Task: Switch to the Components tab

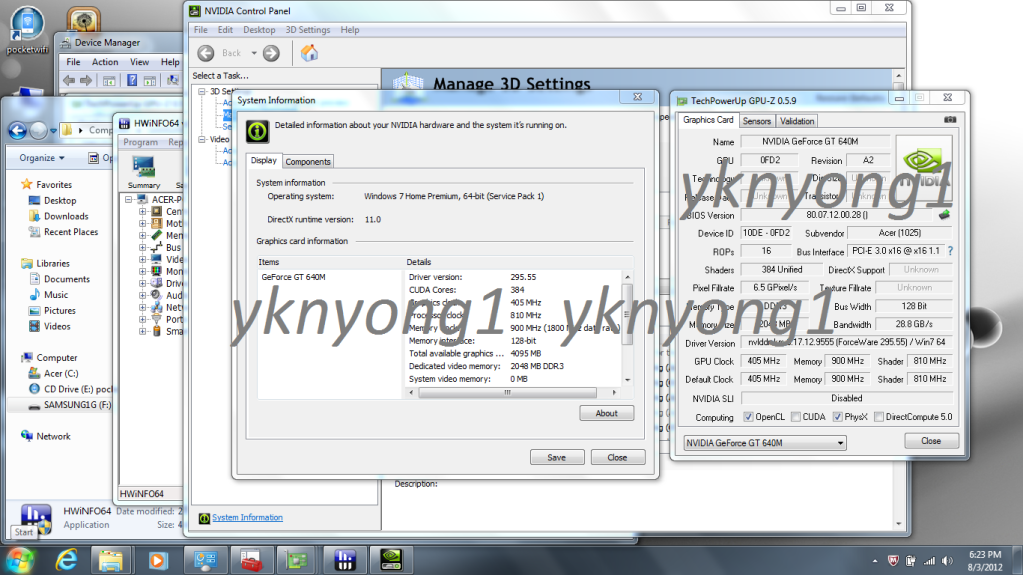Action: 308,162
